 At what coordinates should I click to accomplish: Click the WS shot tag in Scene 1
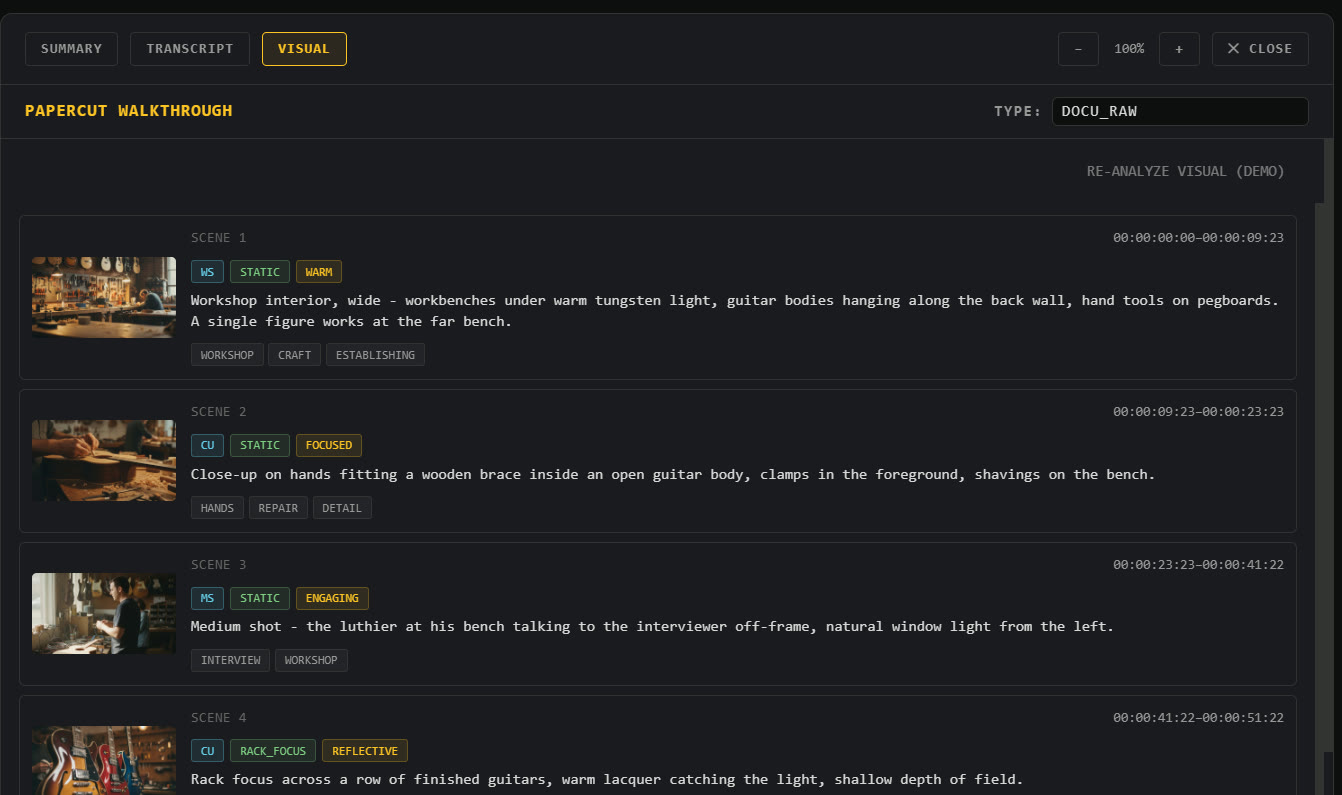[207, 272]
